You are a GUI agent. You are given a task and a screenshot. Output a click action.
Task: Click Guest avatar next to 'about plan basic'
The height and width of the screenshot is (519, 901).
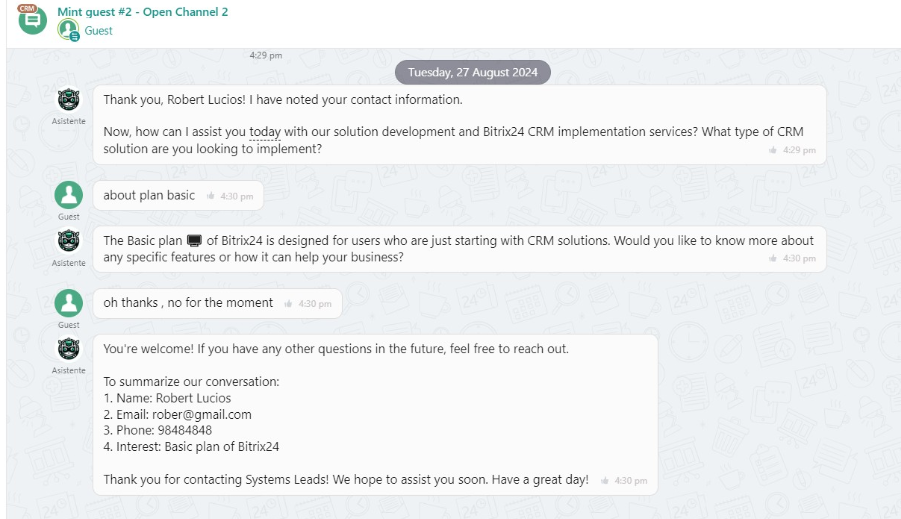coord(68,195)
